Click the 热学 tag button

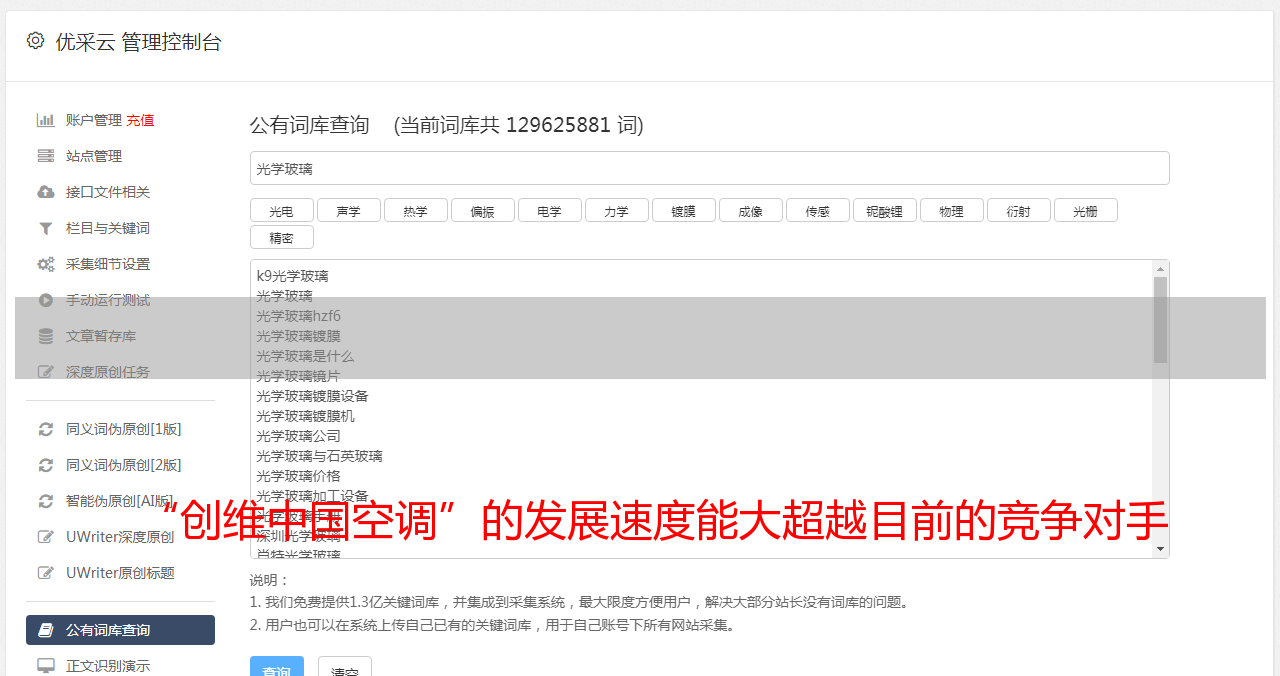(x=415, y=211)
